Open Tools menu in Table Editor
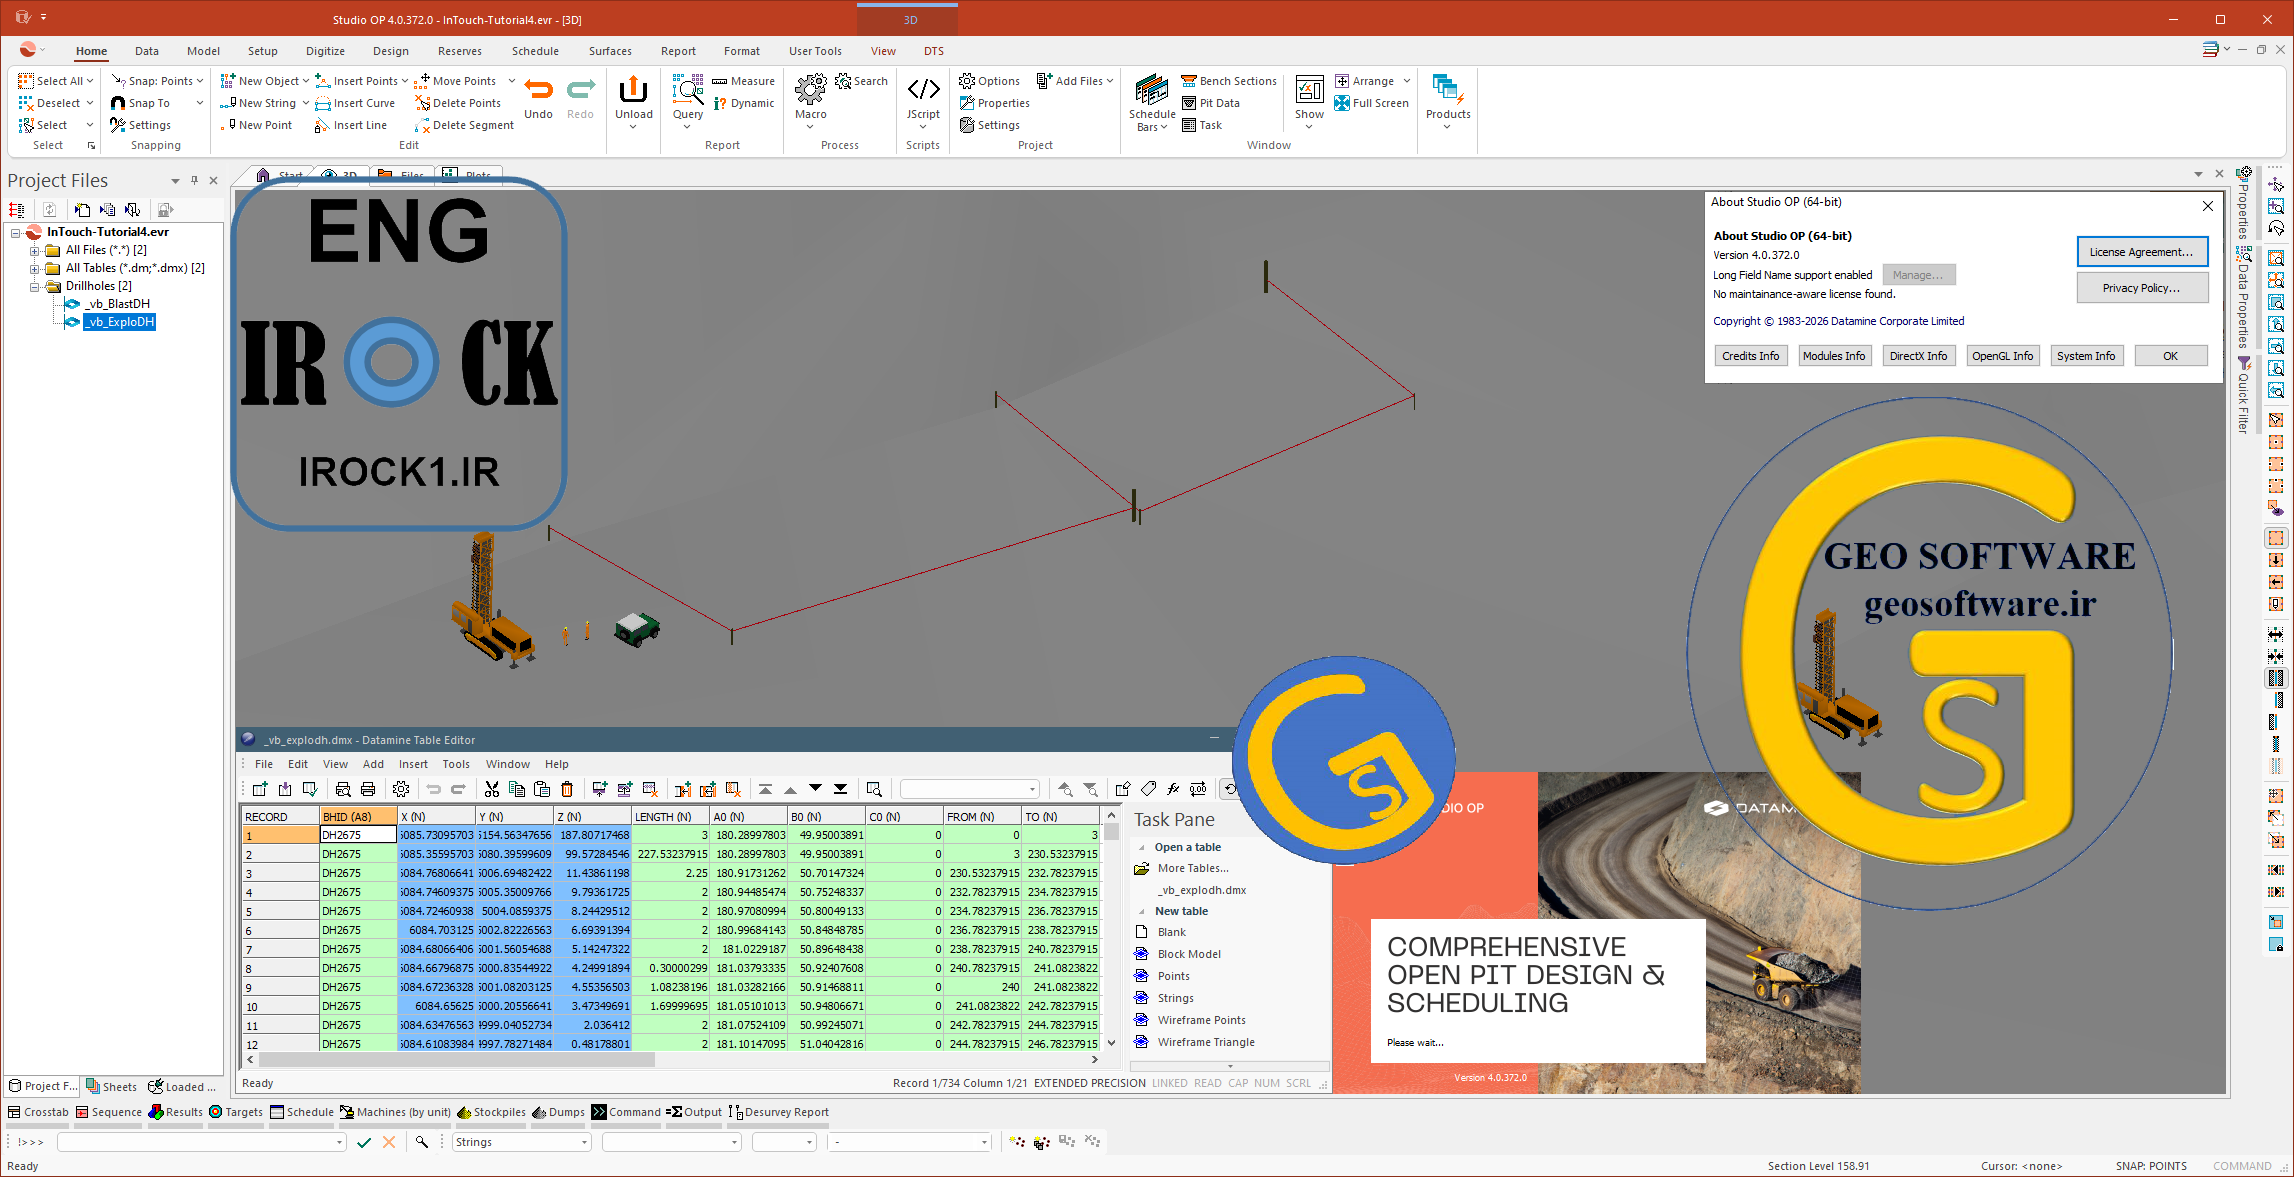The width and height of the screenshot is (2294, 1177). [456, 764]
